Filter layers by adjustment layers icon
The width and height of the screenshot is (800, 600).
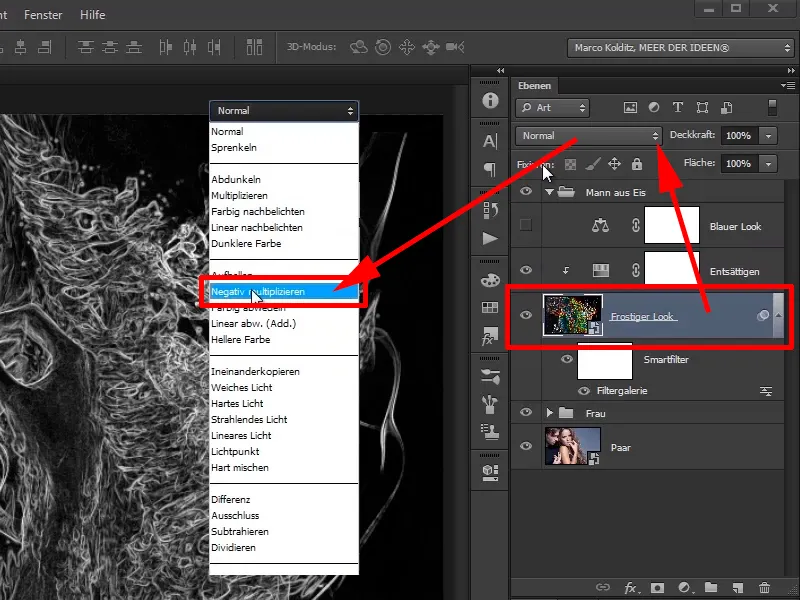point(654,107)
